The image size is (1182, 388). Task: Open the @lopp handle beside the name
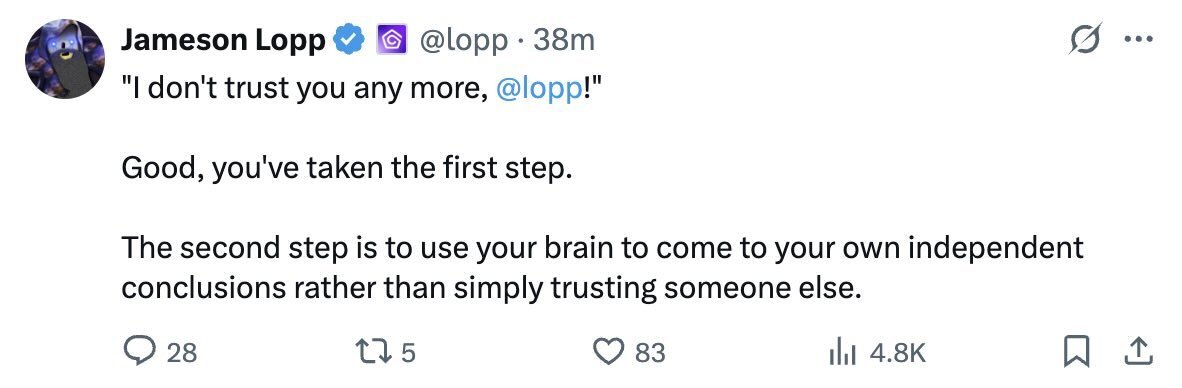(x=463, y=41)
